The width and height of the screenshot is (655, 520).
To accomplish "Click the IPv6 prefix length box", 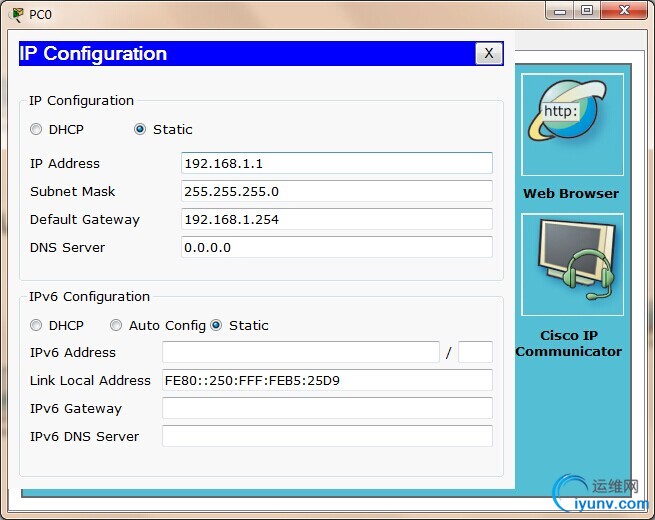I will pyautogui.click(x=475, y=352).
